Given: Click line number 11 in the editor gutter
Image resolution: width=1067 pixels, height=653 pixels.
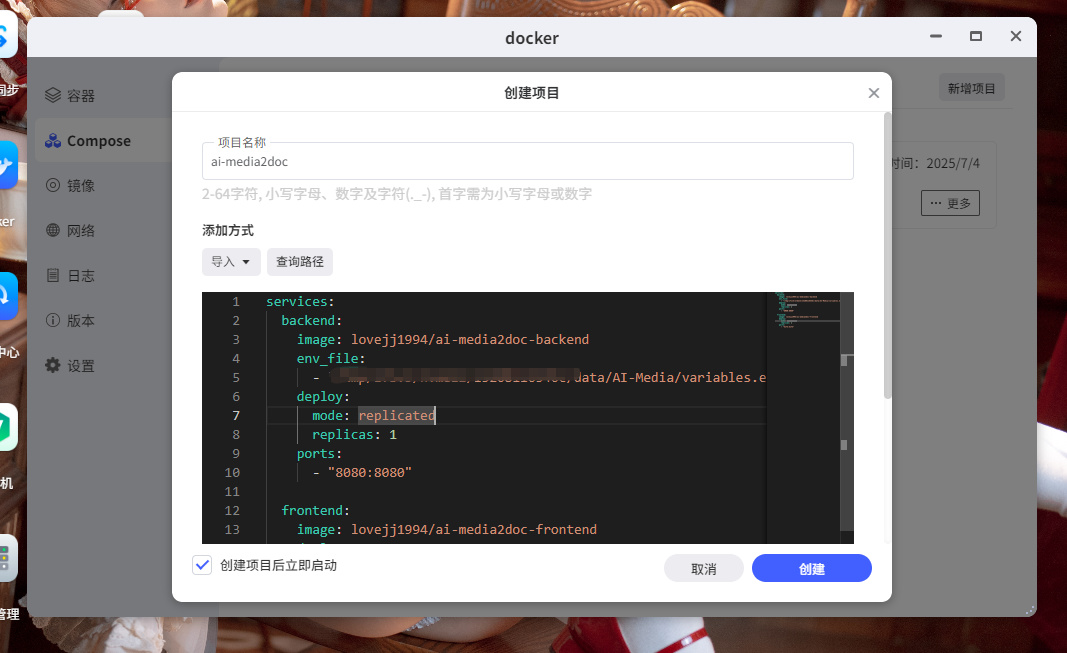Looking at the screenshot, I should click(x=232, y=492).
